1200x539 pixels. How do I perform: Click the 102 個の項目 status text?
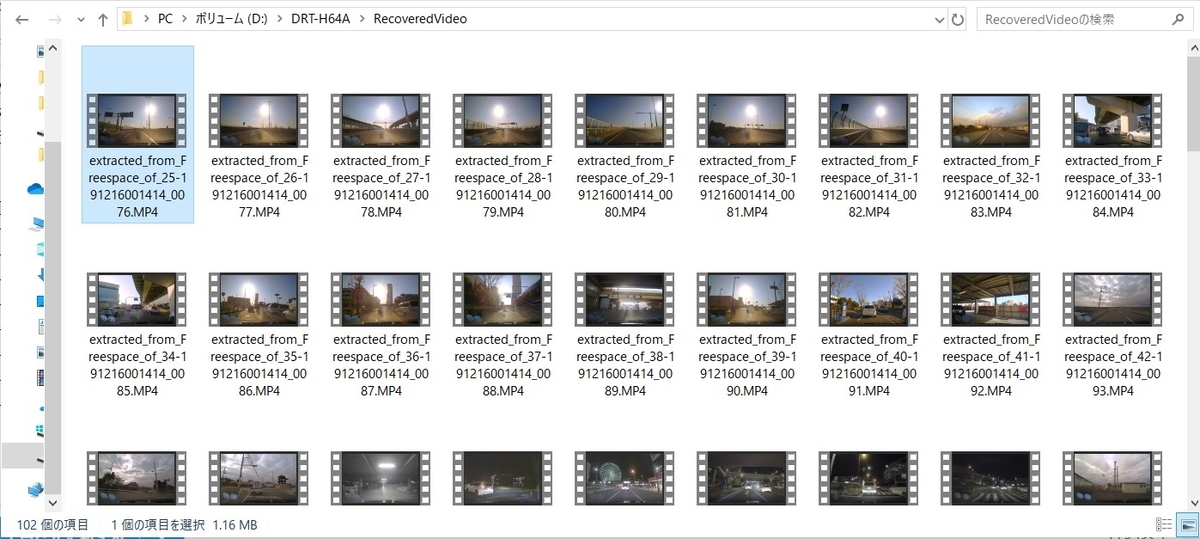pos(52,524)
